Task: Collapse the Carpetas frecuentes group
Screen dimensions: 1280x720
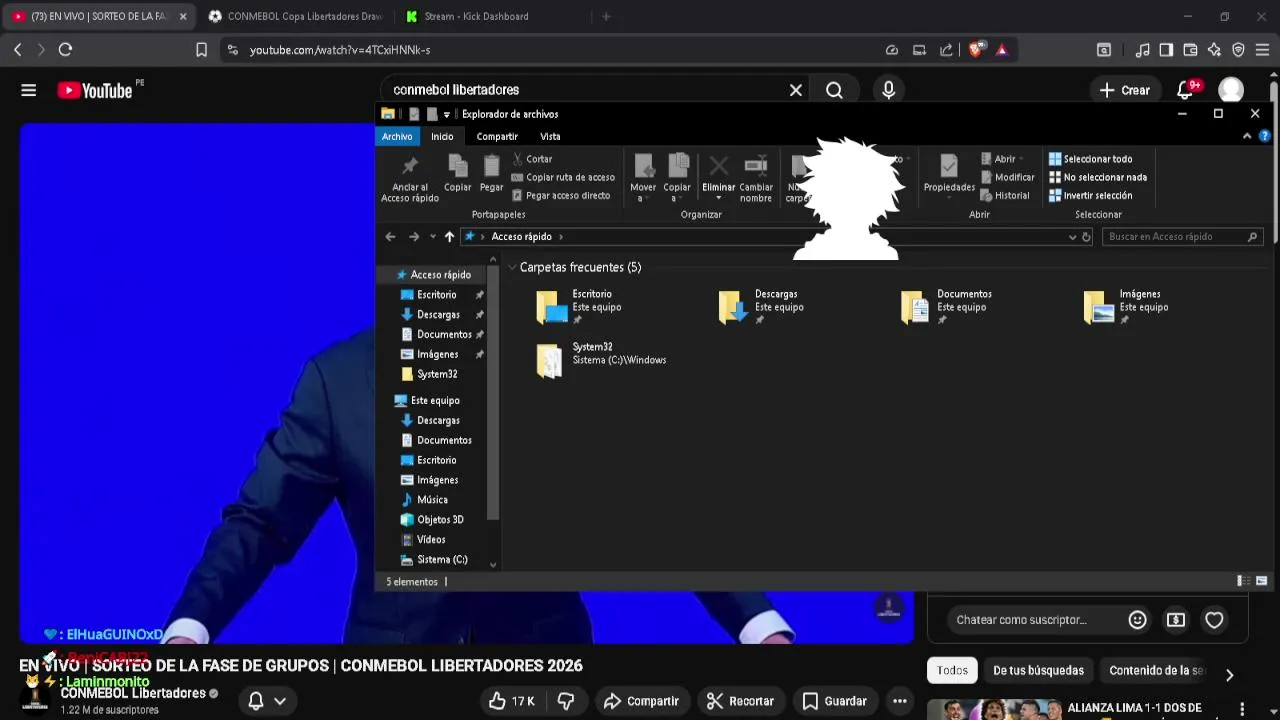Action: click(512, 268)
